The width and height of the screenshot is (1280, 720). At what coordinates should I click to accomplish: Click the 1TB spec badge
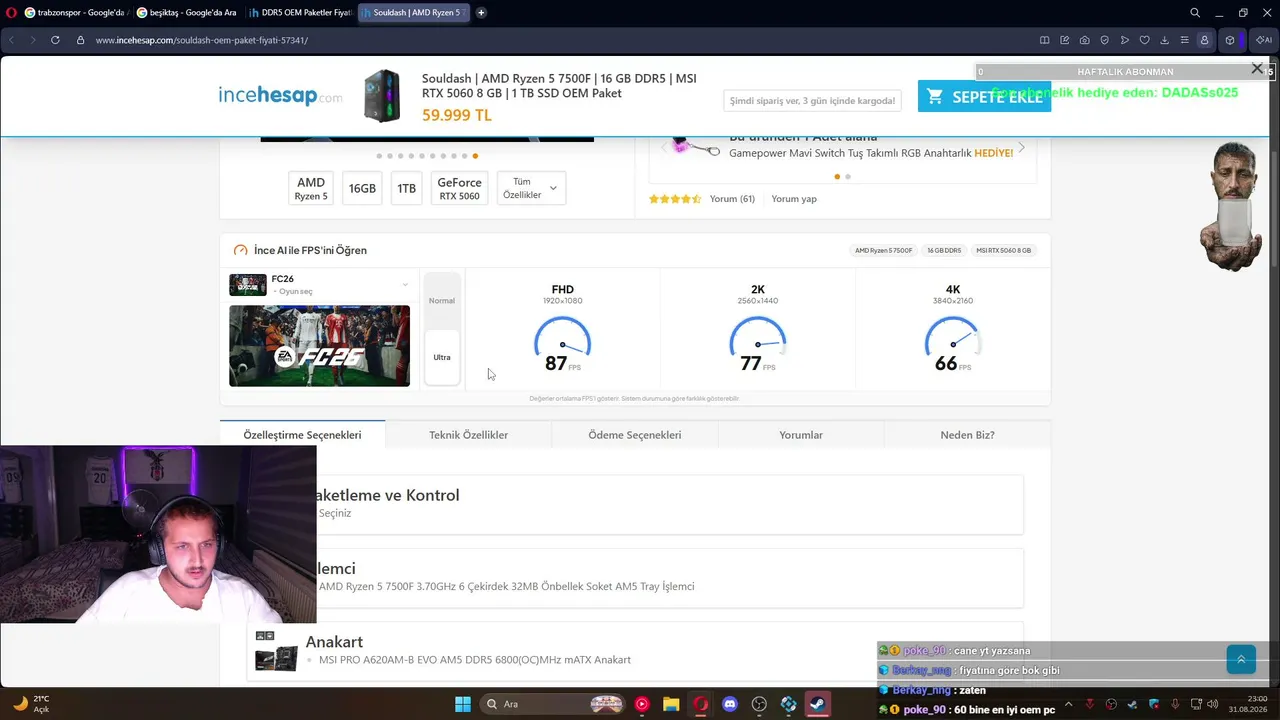(x=406, y=188)
